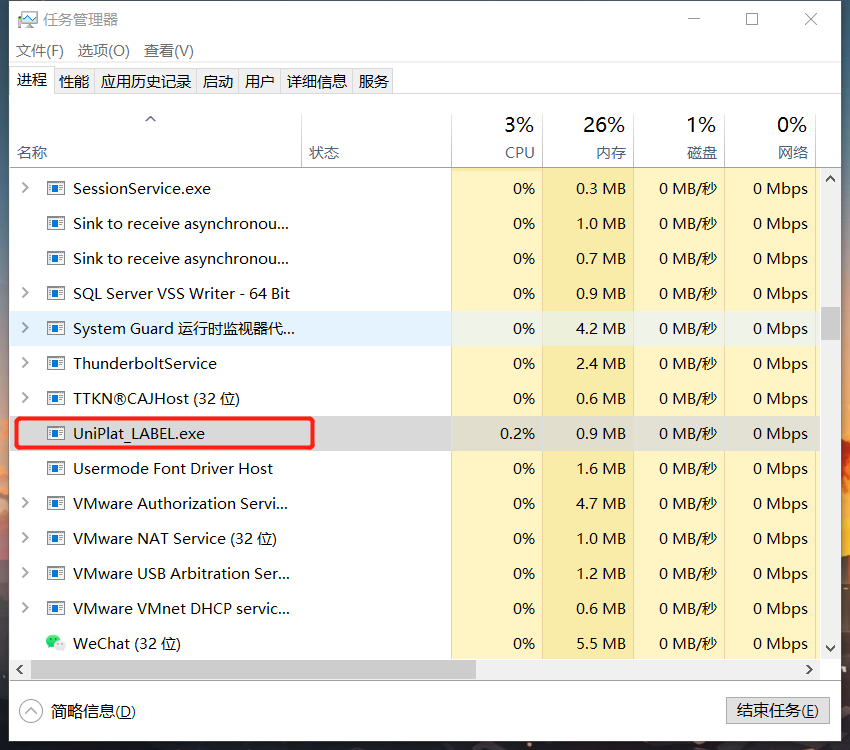Sort by the 状态 column header

pos(376,141)
